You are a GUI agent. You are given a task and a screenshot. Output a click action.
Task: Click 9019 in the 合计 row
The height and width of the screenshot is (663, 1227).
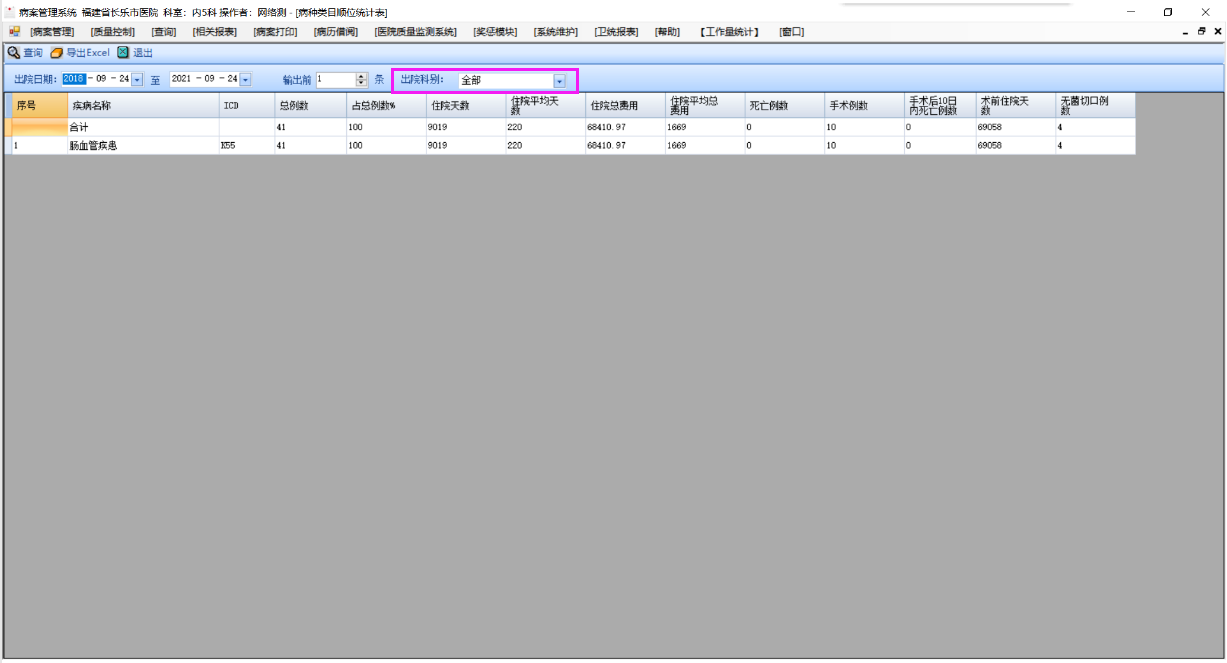pyautogui.click(x=466, y=127)
